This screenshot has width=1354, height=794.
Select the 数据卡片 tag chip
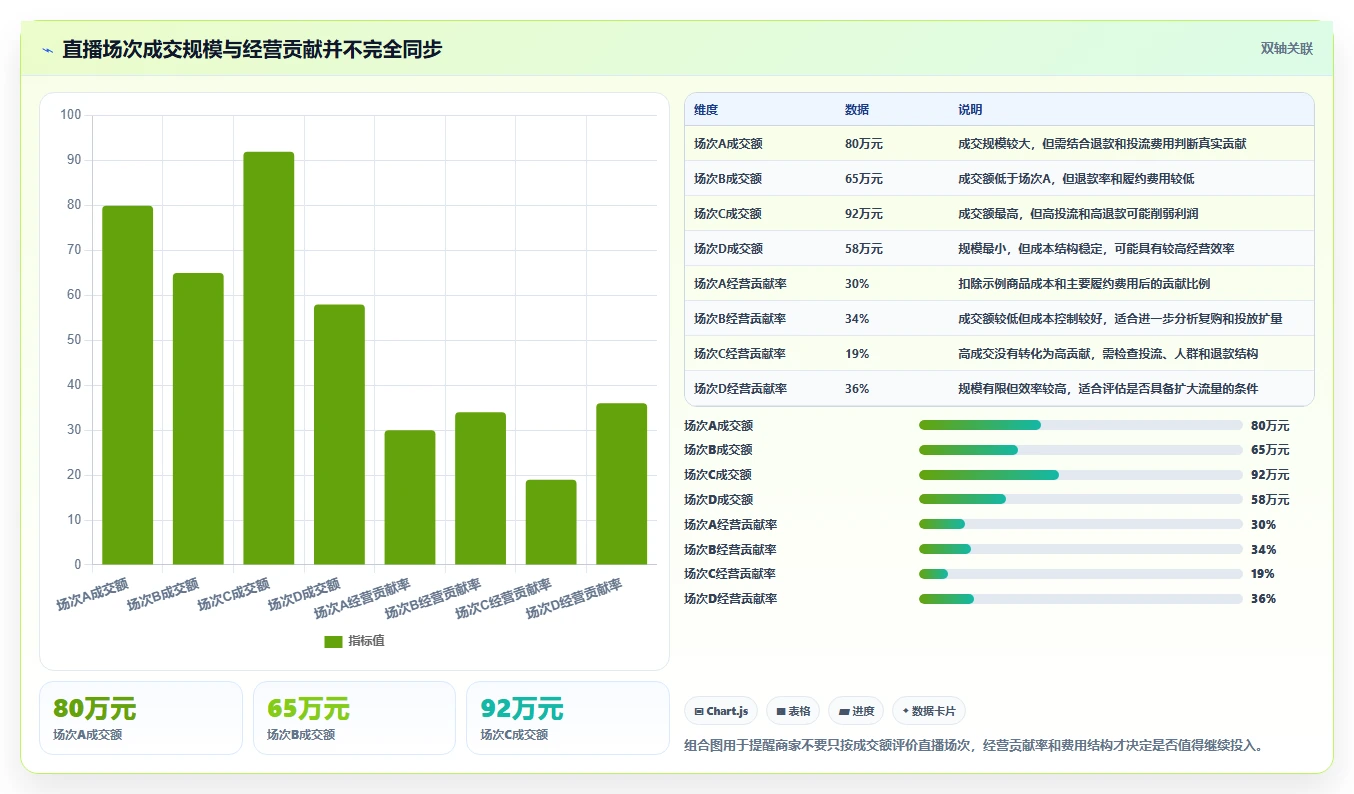928,711
